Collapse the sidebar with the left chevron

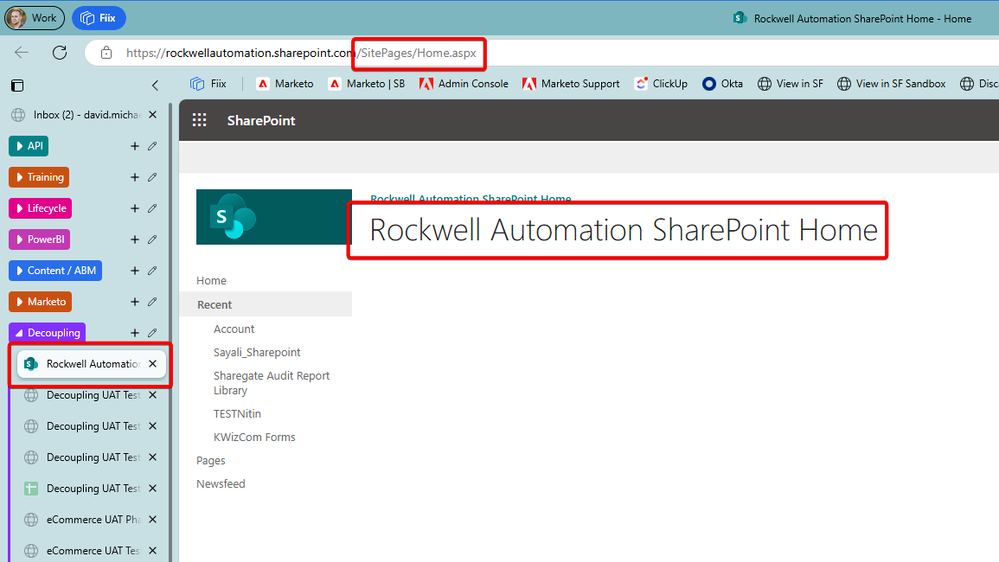tap(155, 85)
